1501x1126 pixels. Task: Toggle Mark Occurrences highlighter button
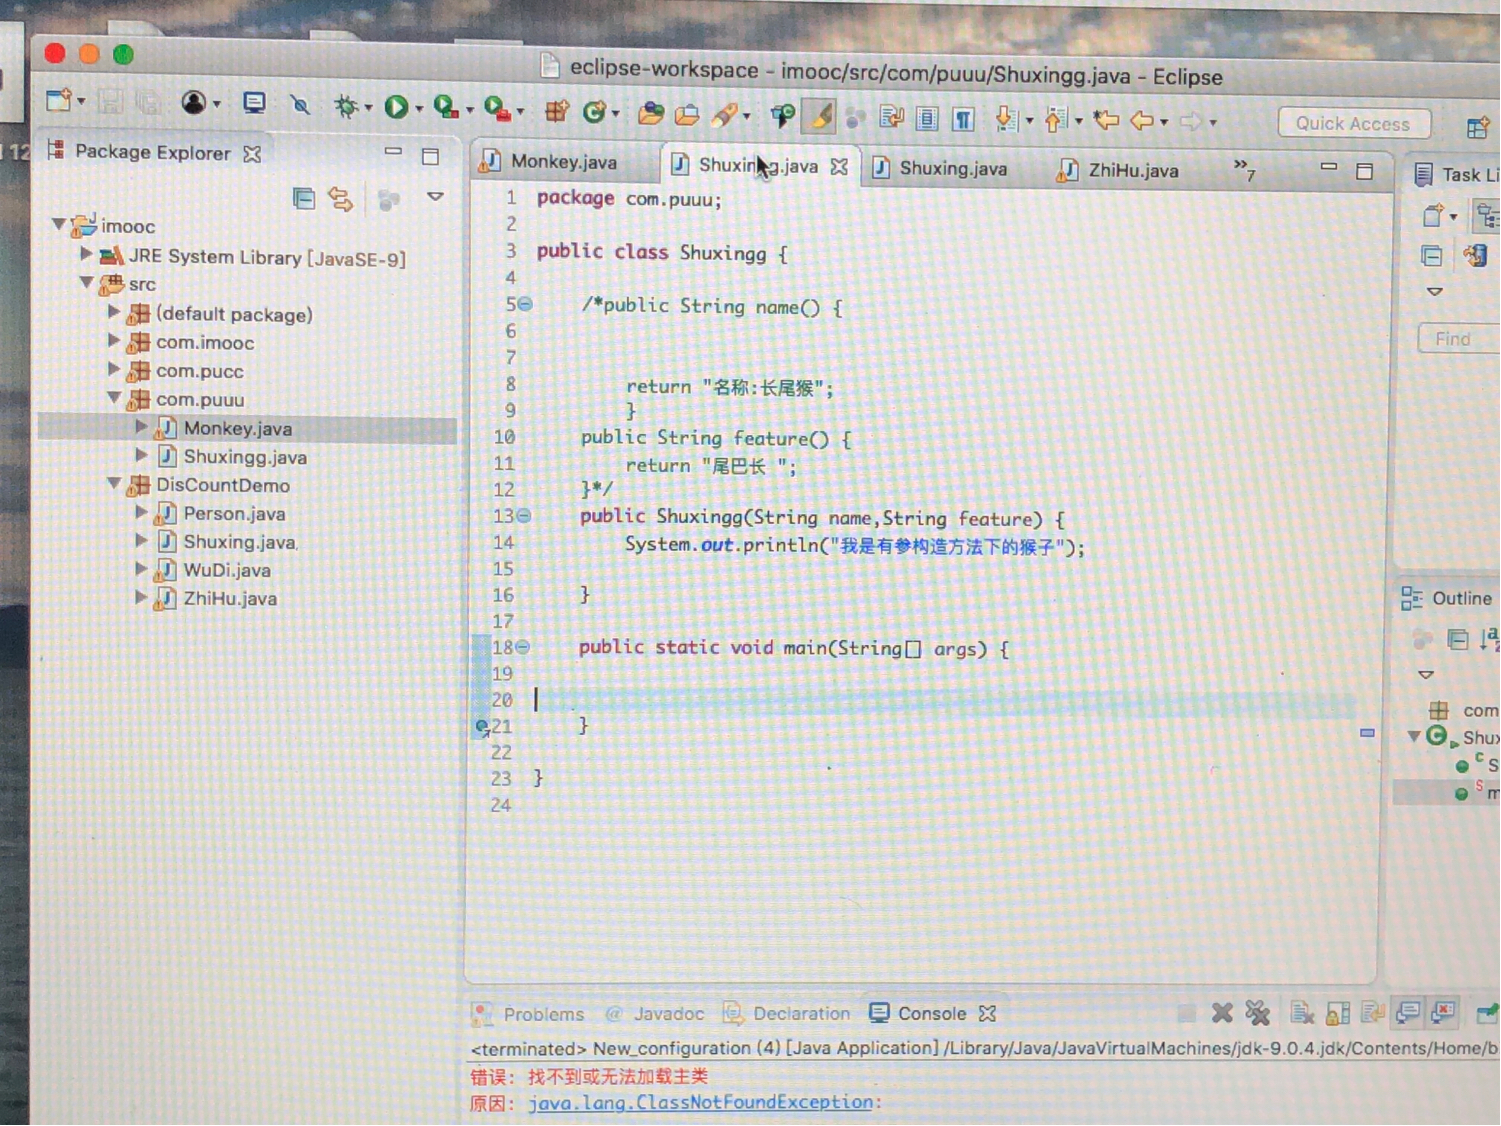[821, 117]
